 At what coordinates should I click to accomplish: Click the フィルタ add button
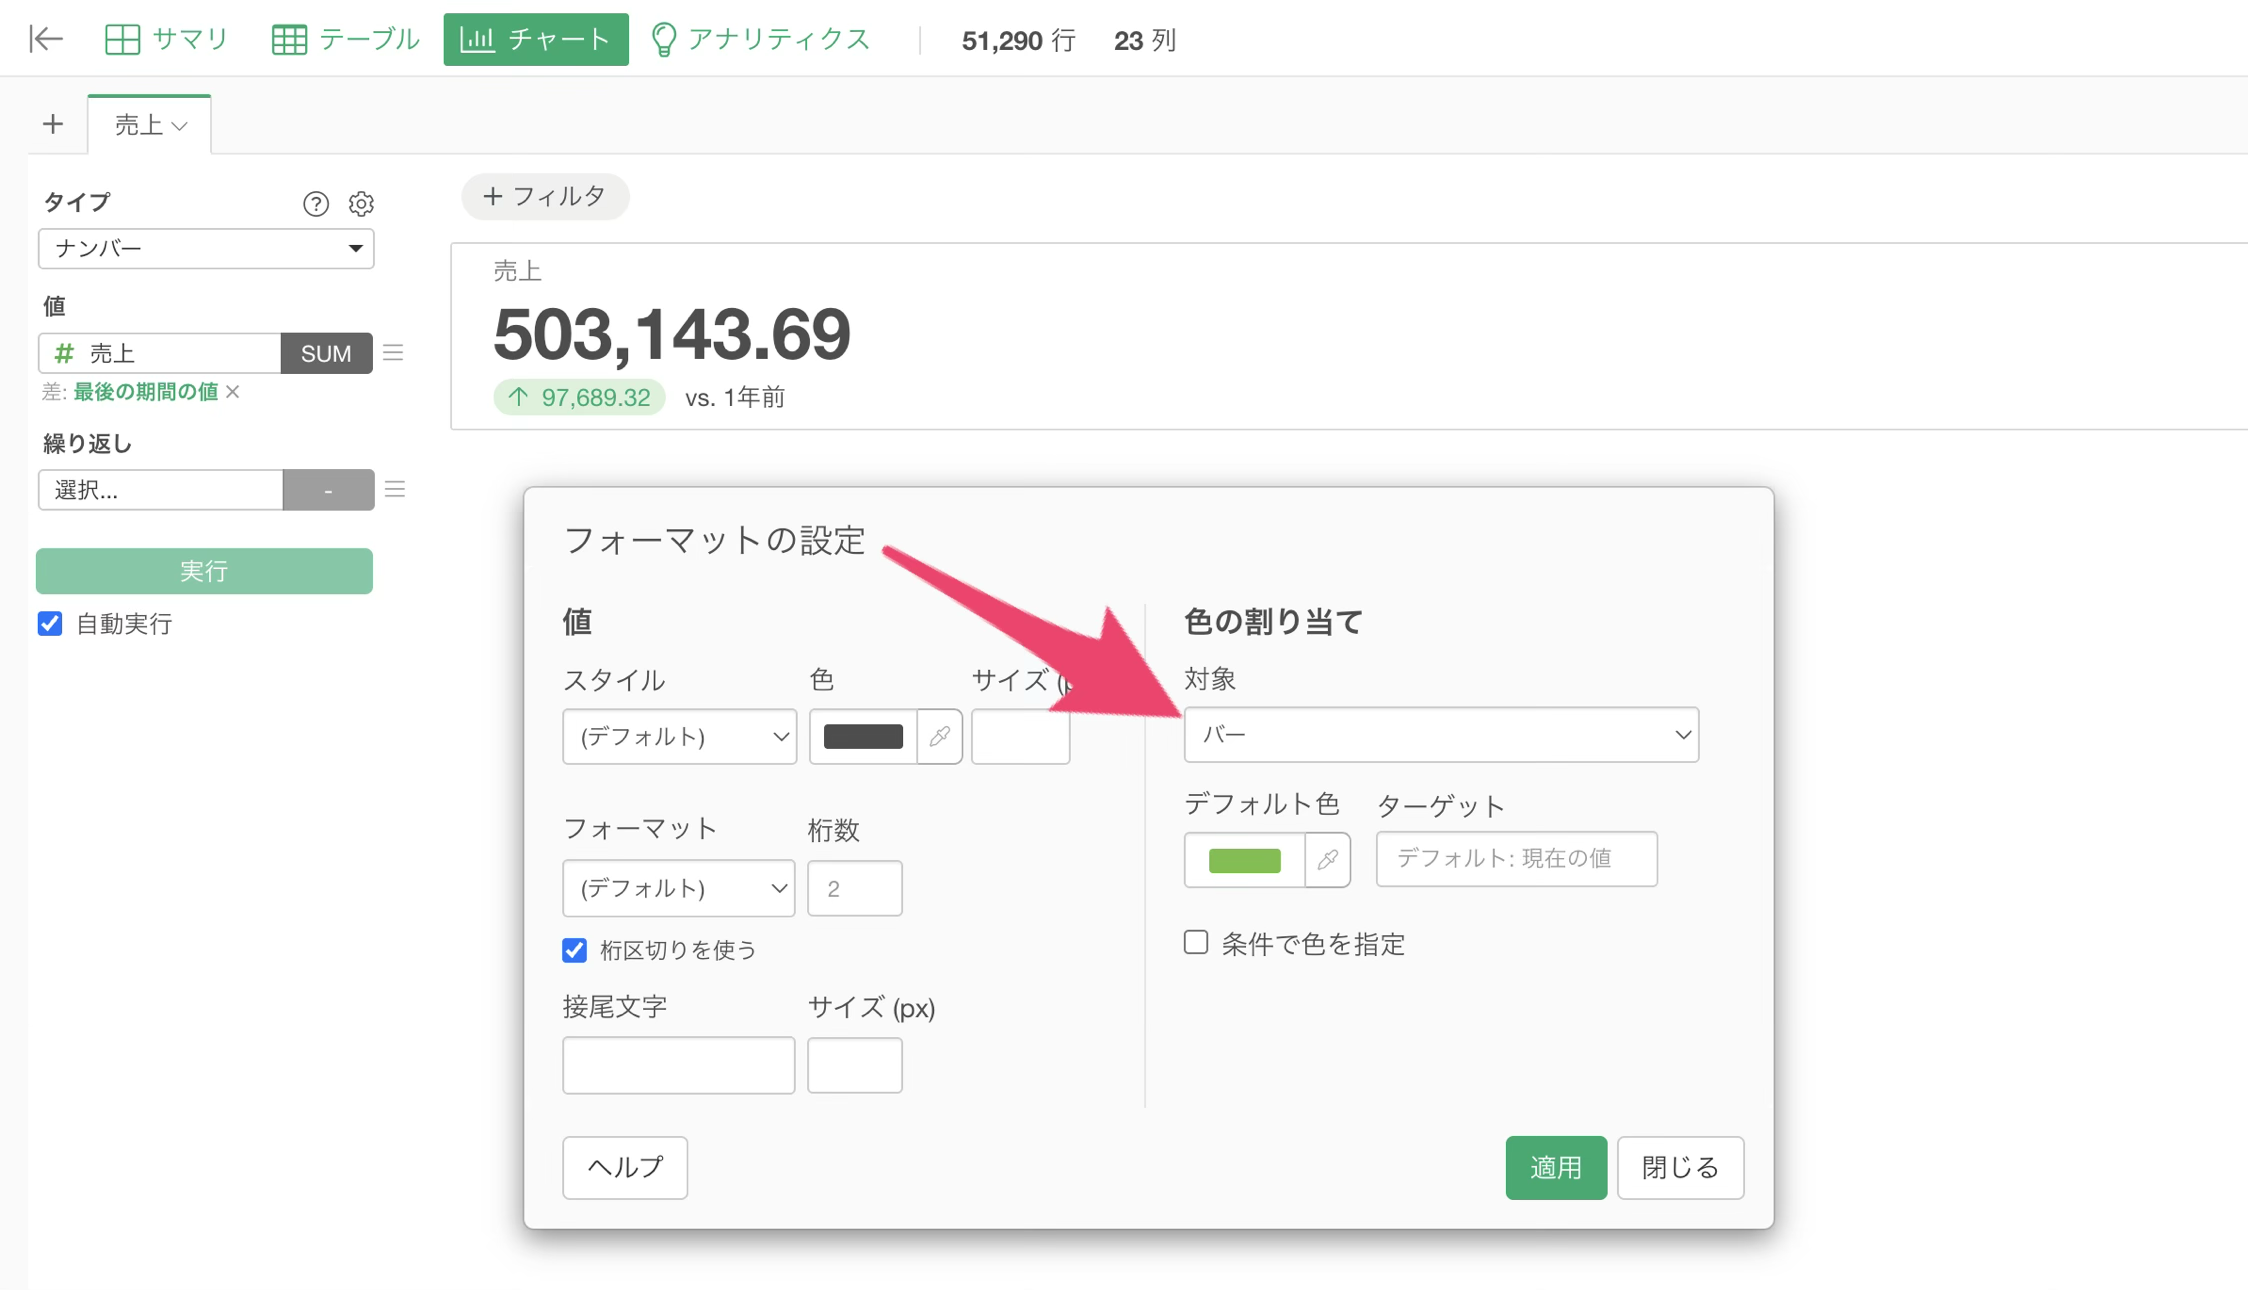coord(545,196)
